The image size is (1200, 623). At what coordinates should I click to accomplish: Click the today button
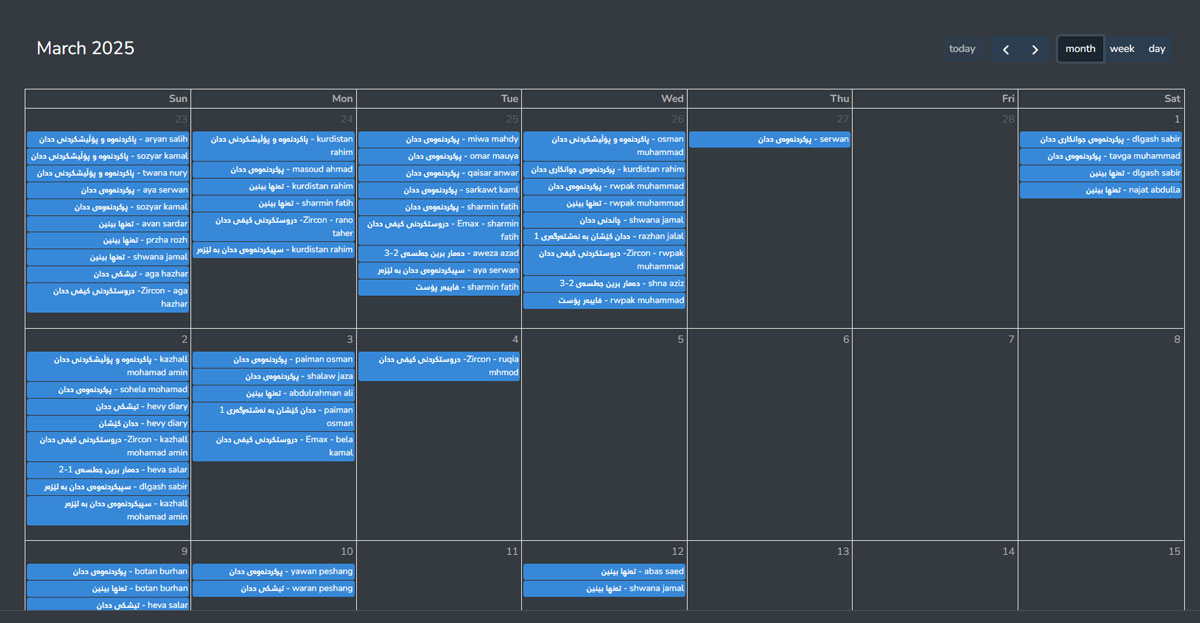pyautogui.click(x=962, y=49)
